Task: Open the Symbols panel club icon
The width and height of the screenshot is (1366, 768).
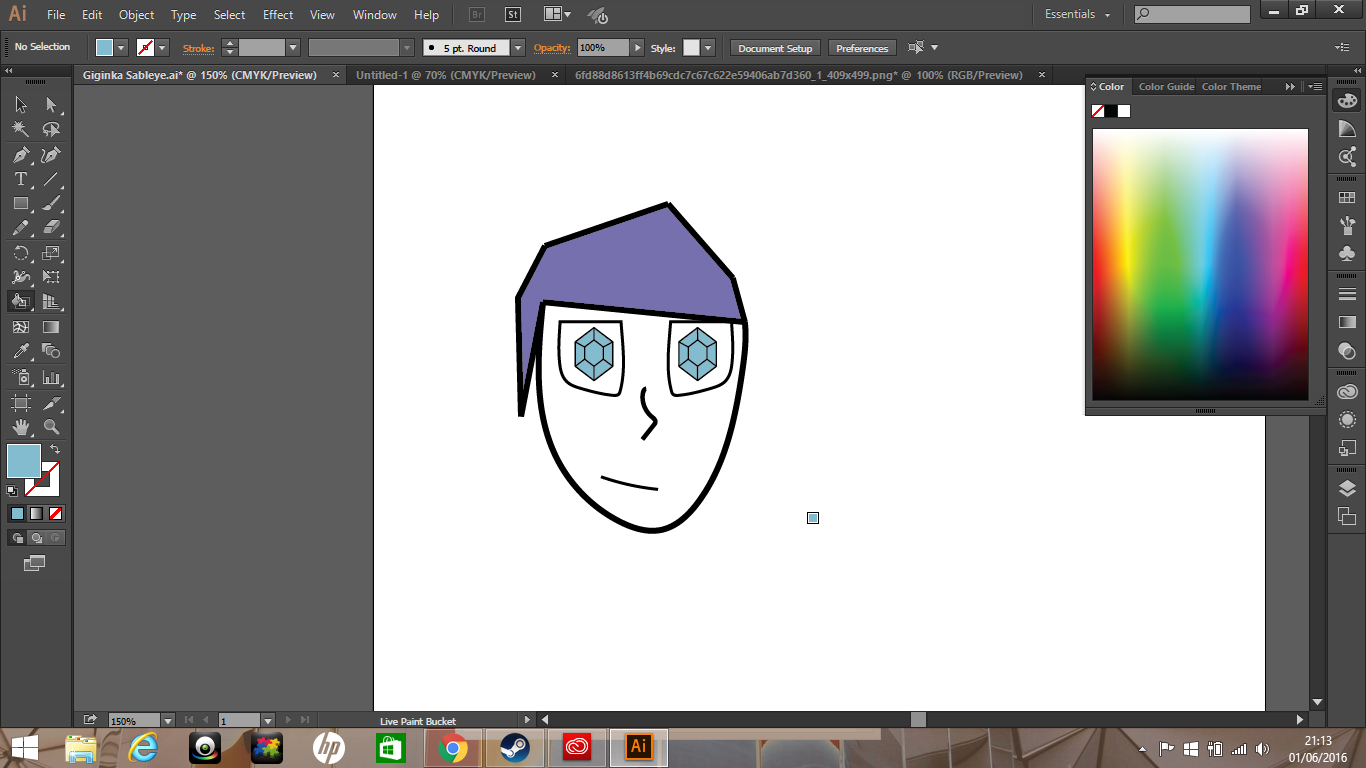Action: point(1347,254)
